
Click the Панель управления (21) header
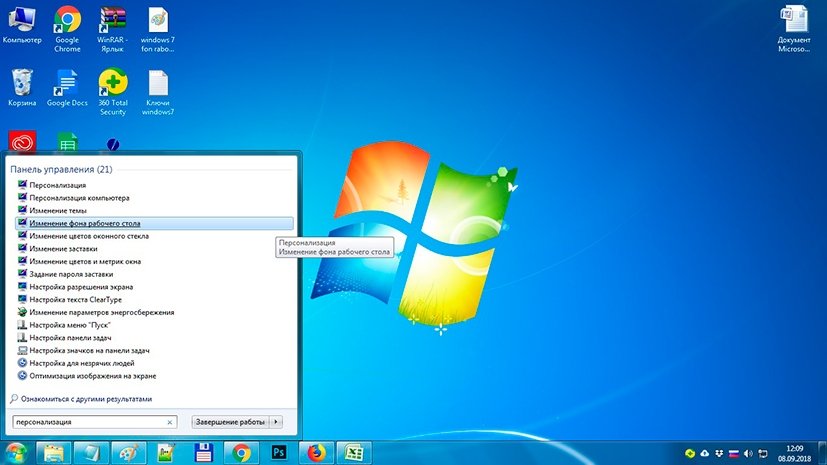click(x=61, y=169)
